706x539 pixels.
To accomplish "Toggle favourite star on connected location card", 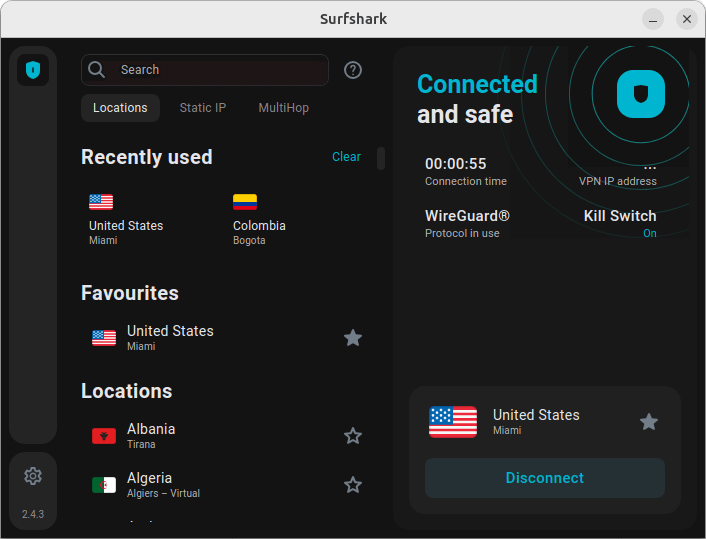I will [649, 422].
